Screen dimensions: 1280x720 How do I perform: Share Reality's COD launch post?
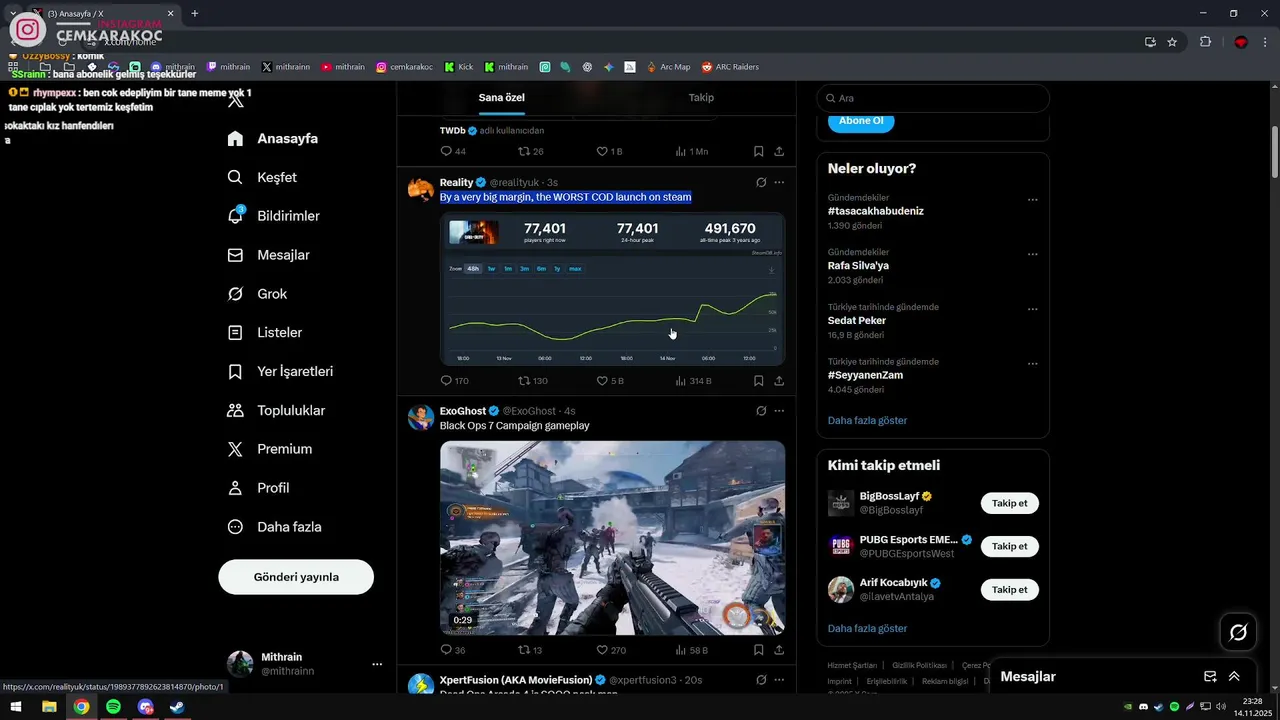tap(779, 381)
